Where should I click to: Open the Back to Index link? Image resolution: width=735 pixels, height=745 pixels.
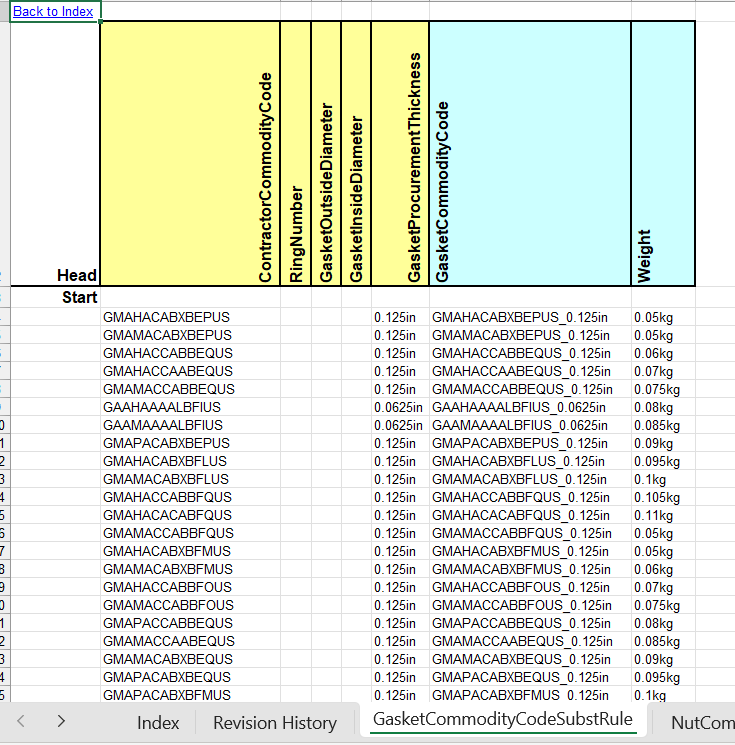tap(53, 11)
